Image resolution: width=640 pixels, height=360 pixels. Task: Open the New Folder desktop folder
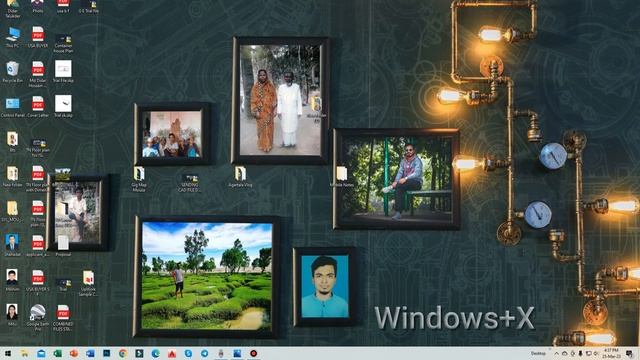point(12,176)
